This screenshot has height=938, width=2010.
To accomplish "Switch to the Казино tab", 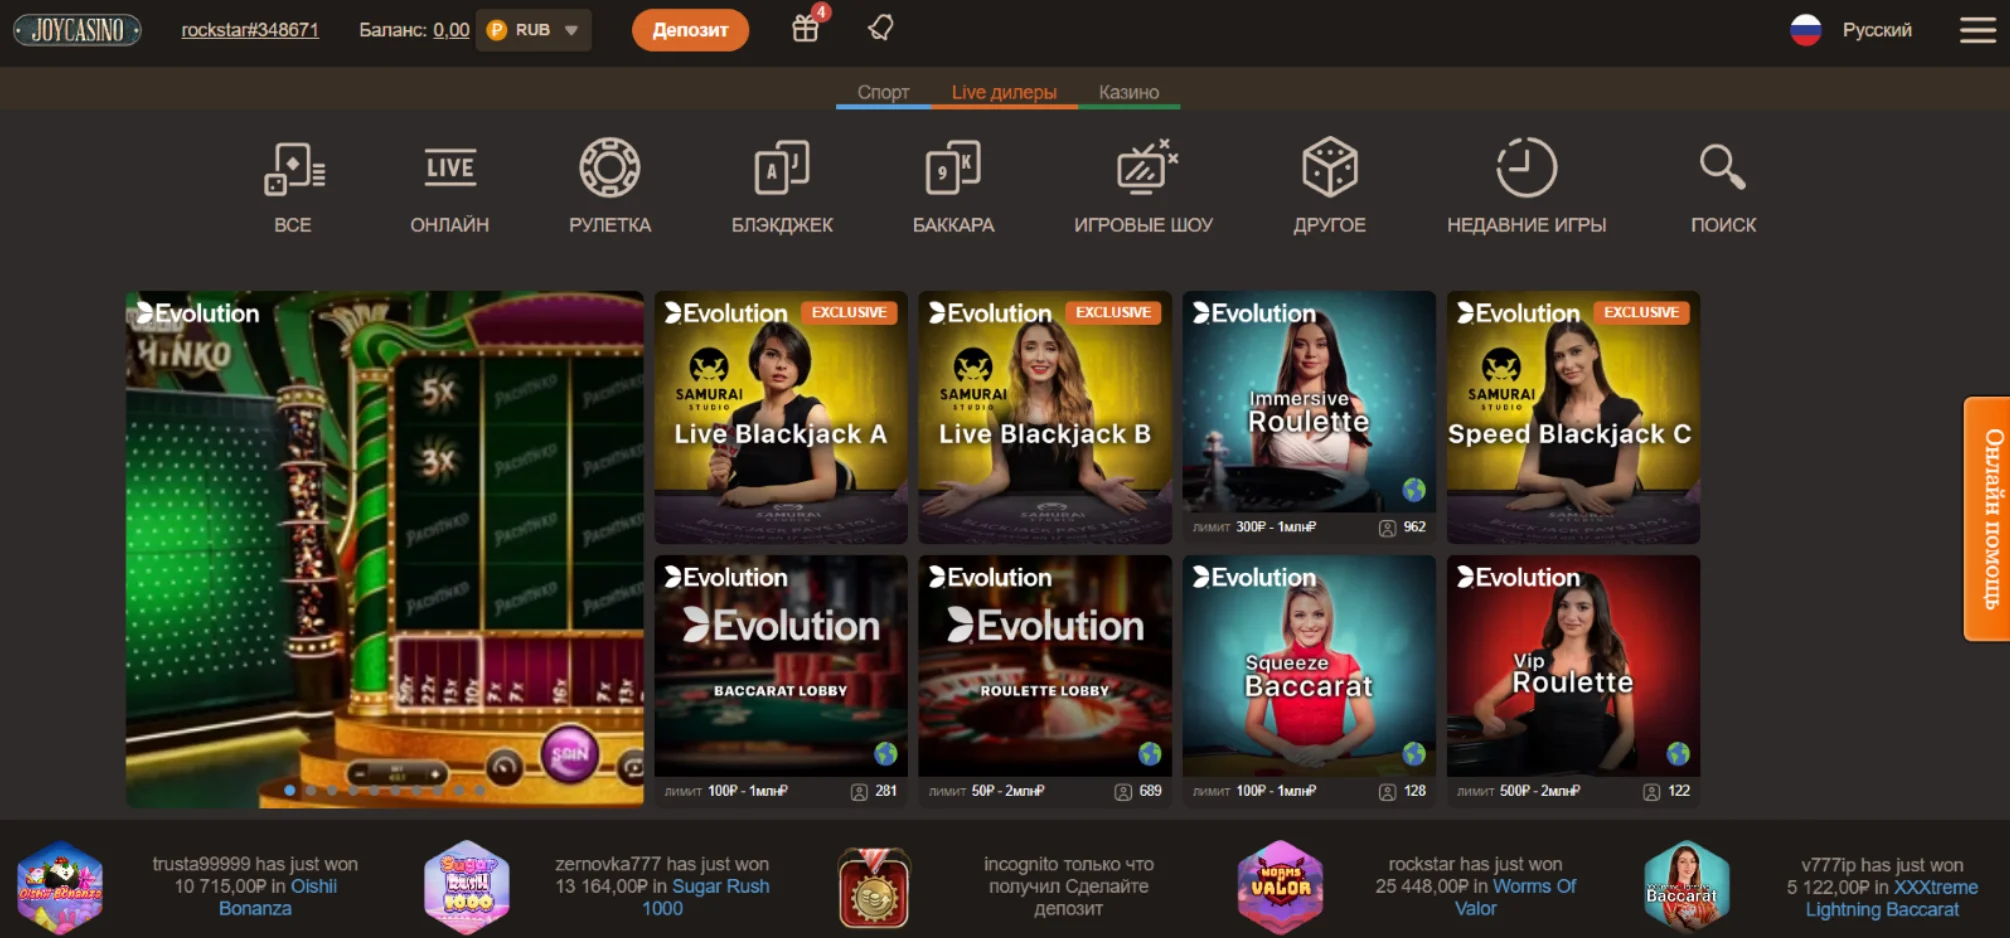I will pyautogui.click(x=1127, y=92).
